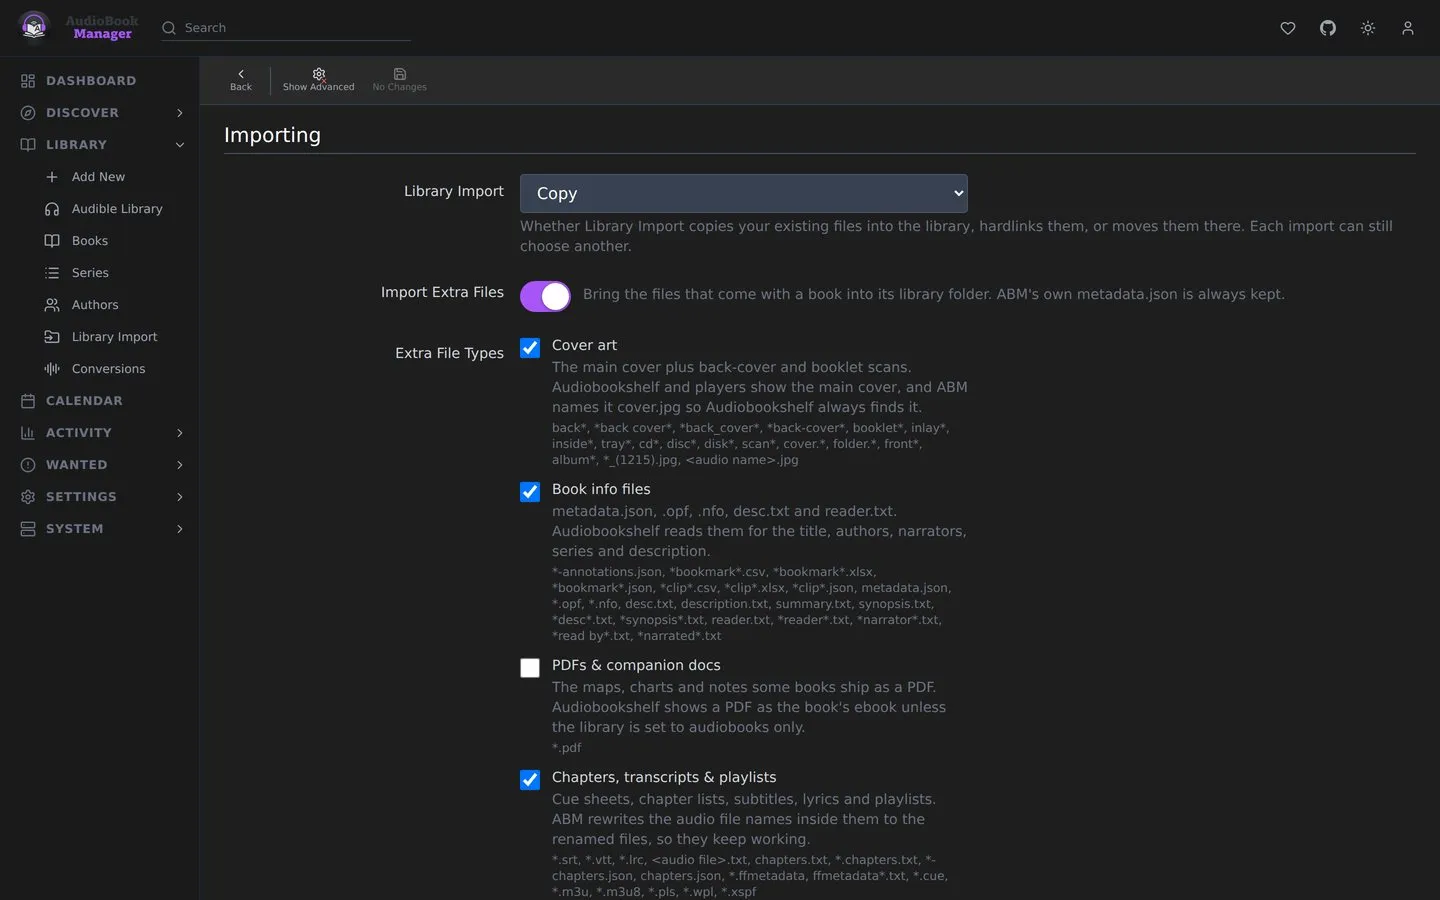
Task: Expand the Discover menu chevron
Action: click(180, 113)
